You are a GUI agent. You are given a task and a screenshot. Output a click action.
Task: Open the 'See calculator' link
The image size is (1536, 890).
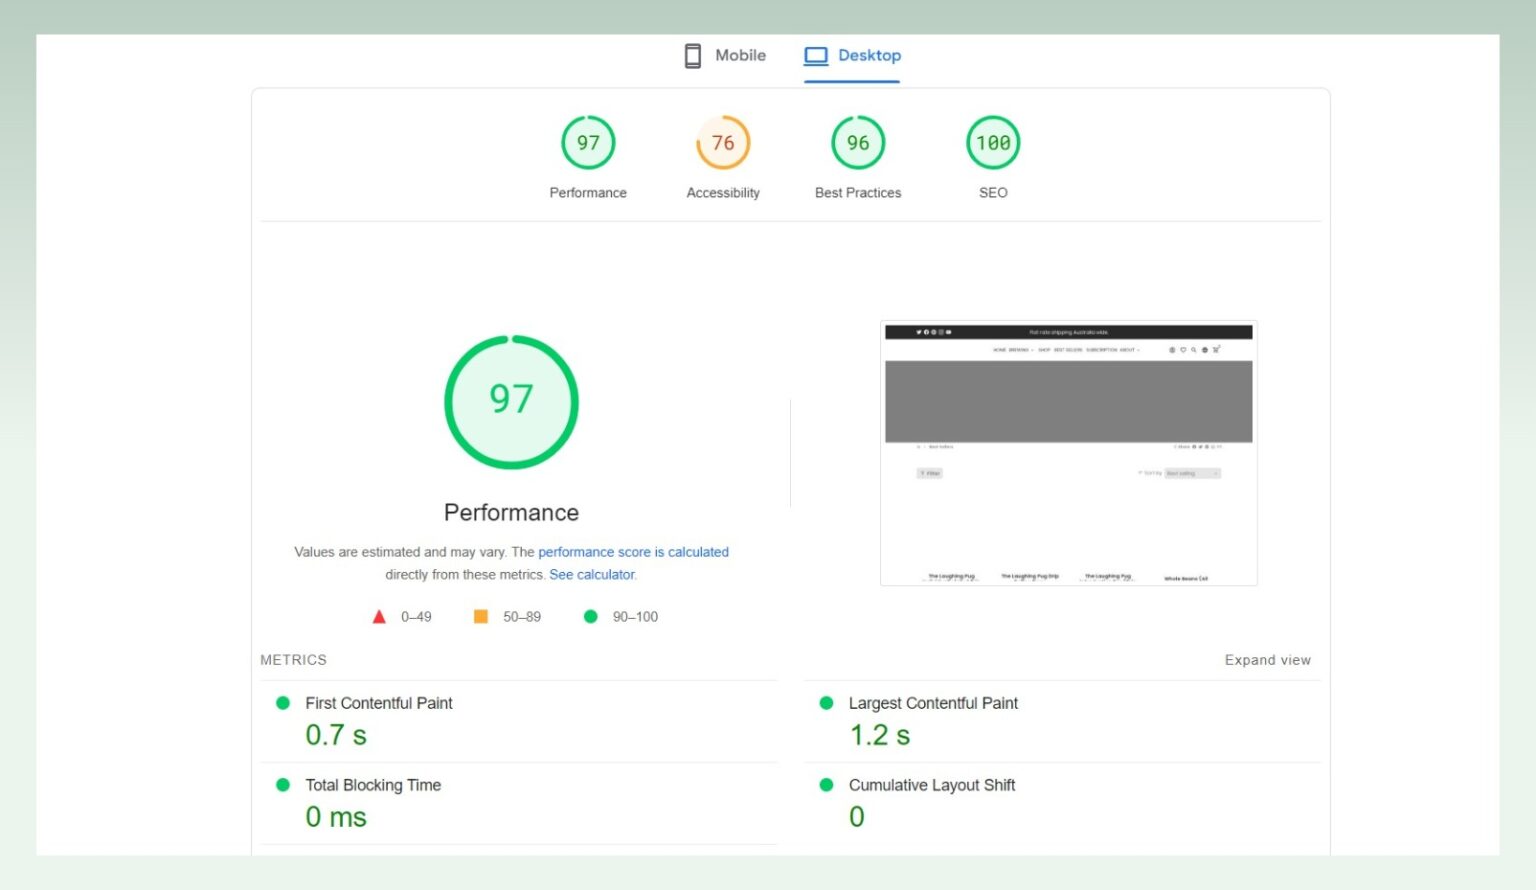click(x=592, y=575)
